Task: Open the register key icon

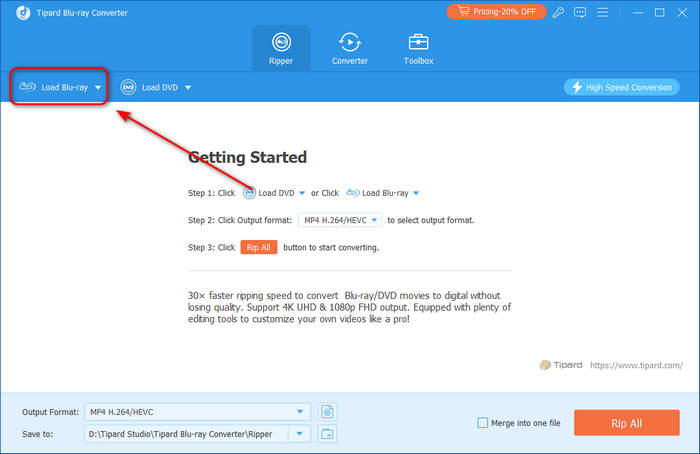Action: coord(558,12)
